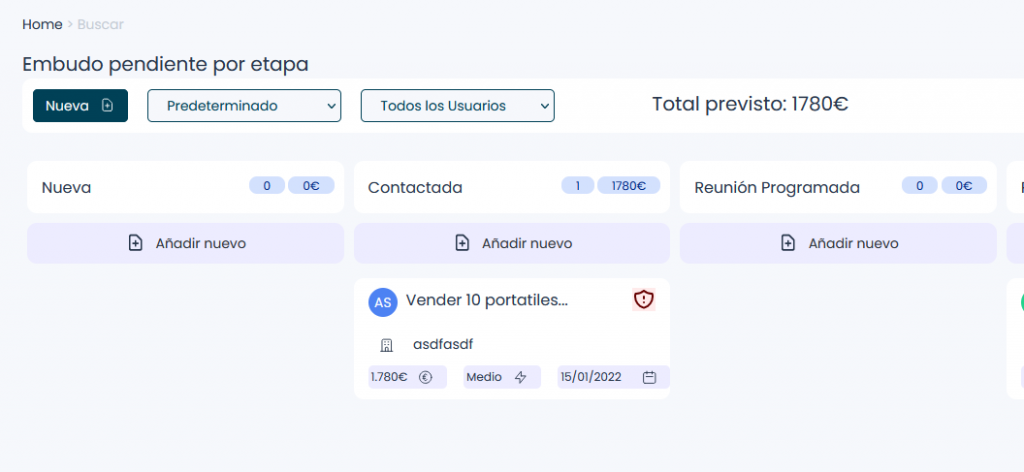This screenshot has height=472, width=1024.
Task: Click the red shield alert icon on card
Action: point(644,299)
